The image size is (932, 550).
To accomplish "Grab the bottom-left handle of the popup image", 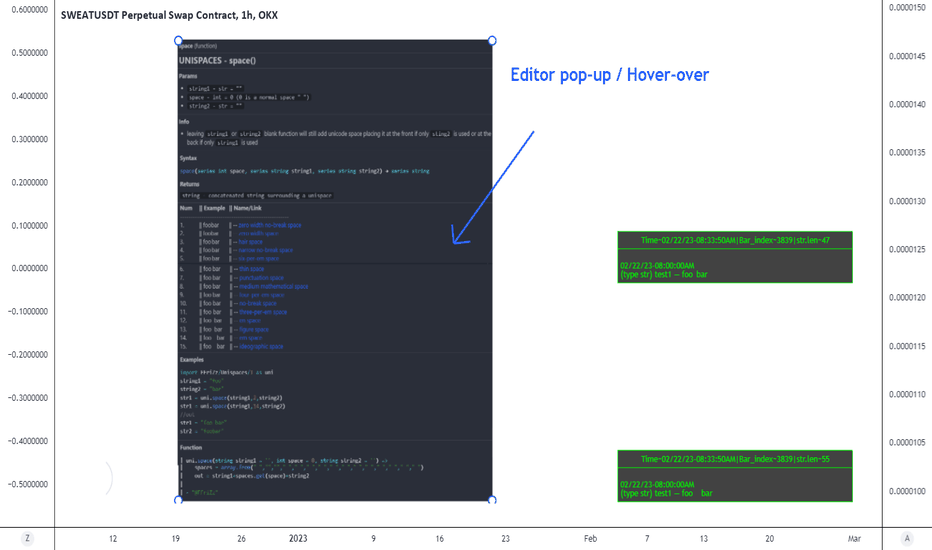I will coord(178,500).
